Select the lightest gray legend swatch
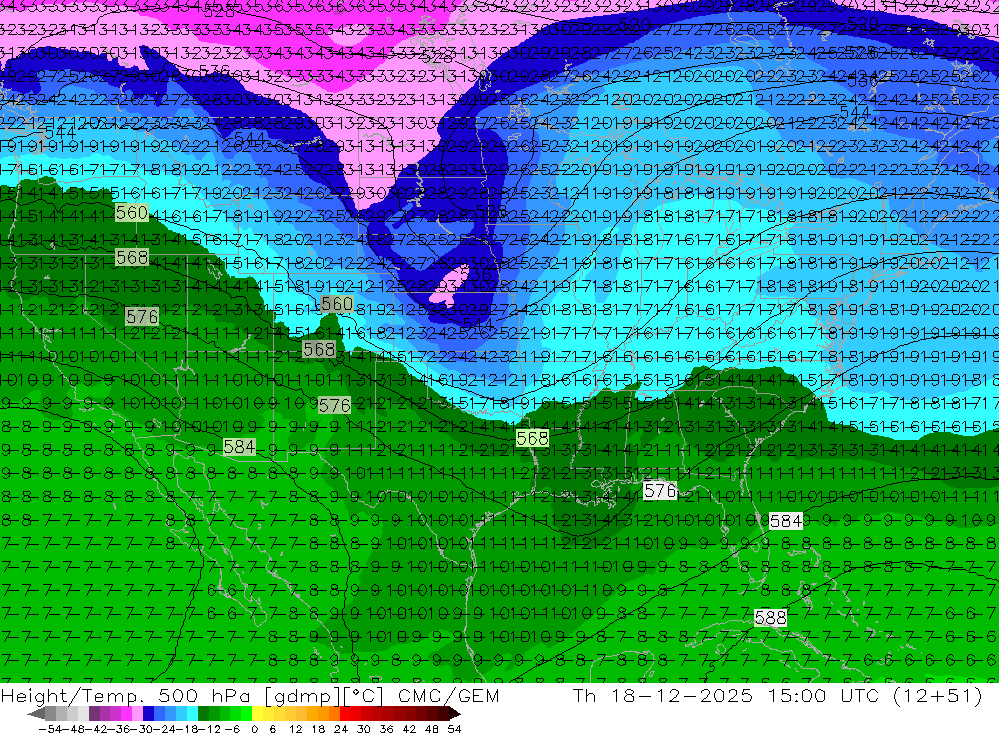Image resolution: width=1000 pixels, height=733 pixels. click(x=83, y=714)
